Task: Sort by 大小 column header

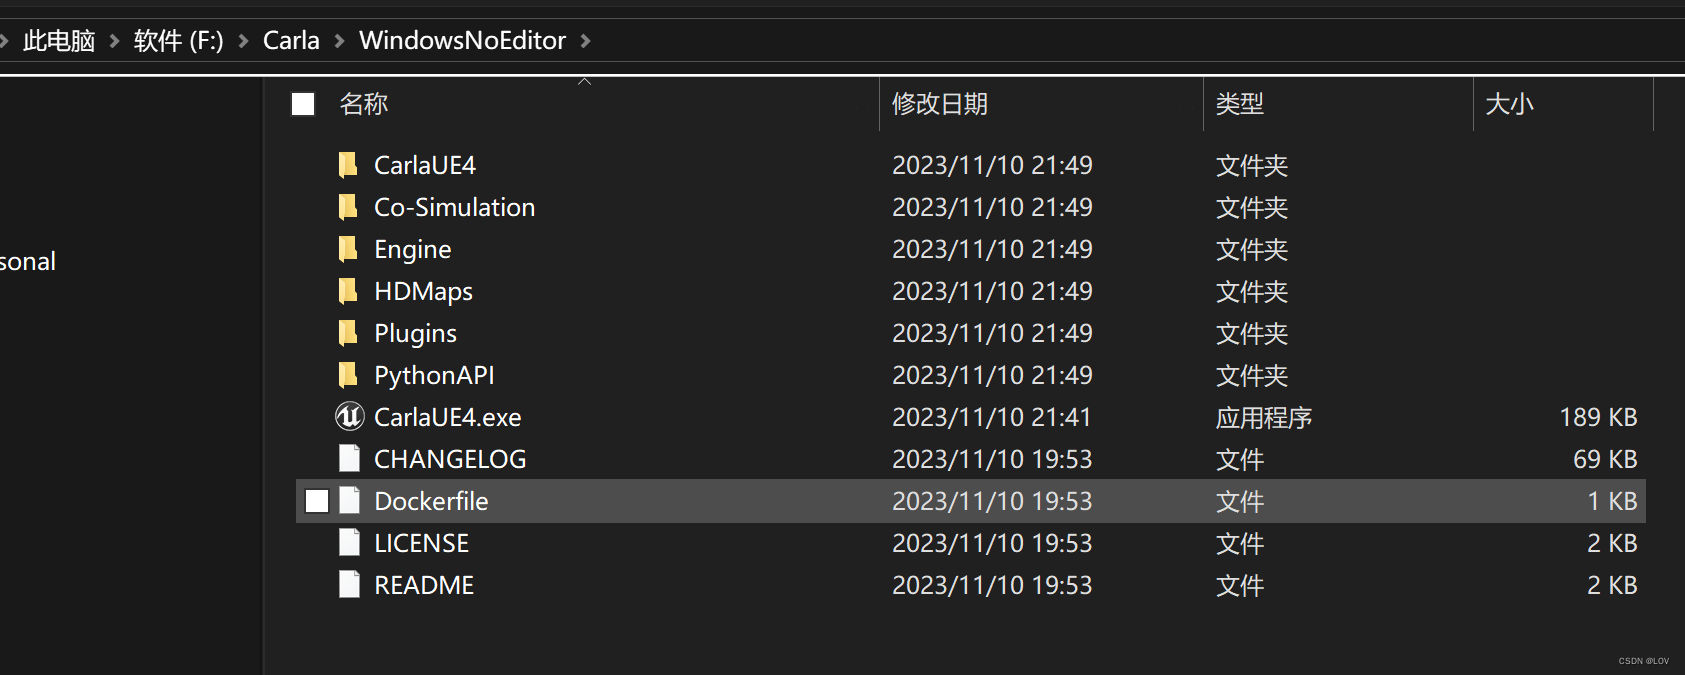Action: pyautogui.click(x=1509, y=104)
